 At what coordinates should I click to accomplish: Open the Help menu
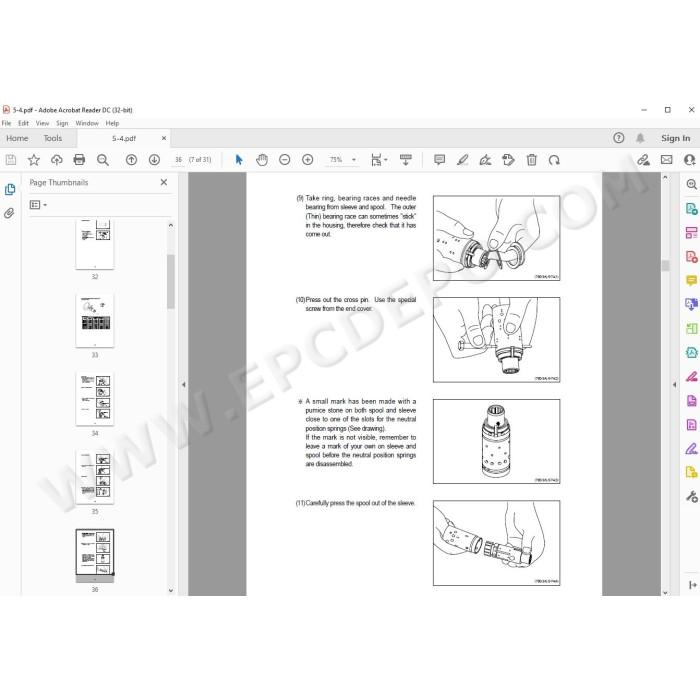click(112, 123)
